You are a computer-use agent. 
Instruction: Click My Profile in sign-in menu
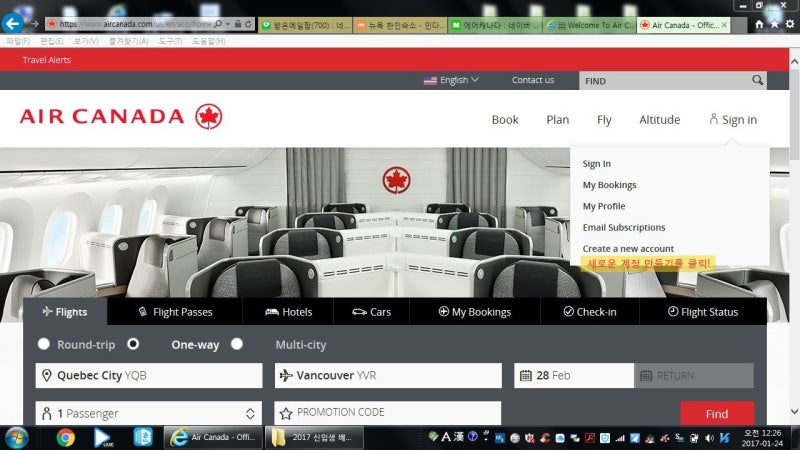point(604,206)
